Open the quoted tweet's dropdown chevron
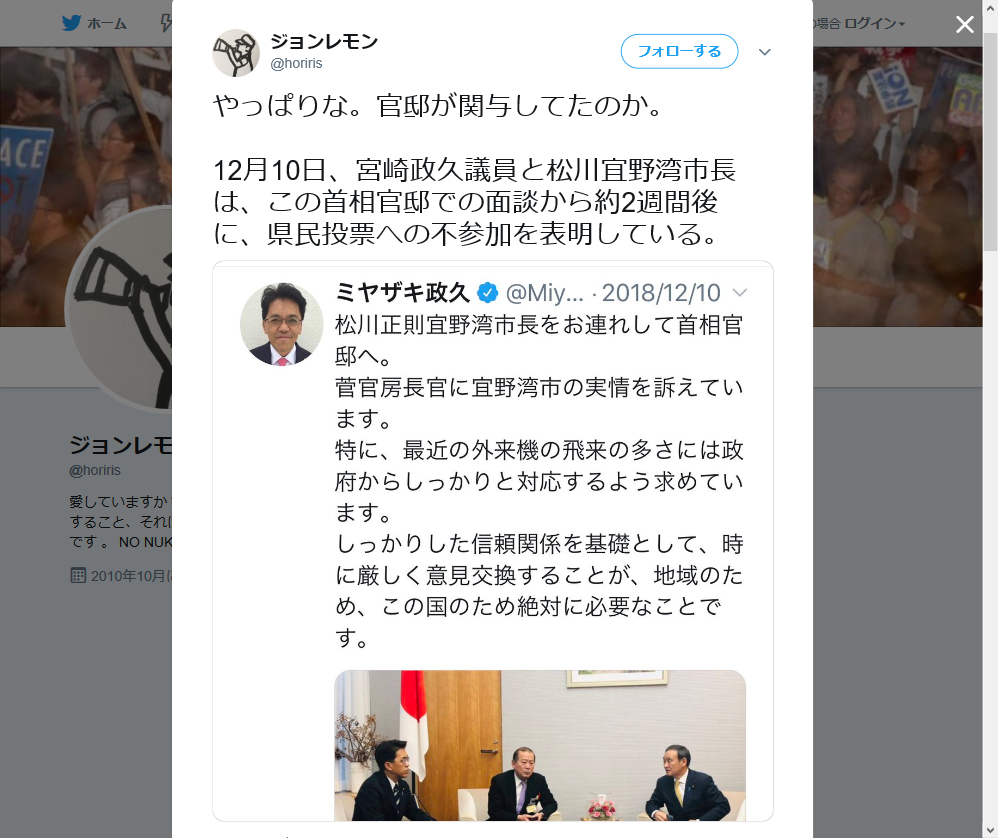This screenshot has height=838, width=998. pyautogui.click(x=740, y=293)
